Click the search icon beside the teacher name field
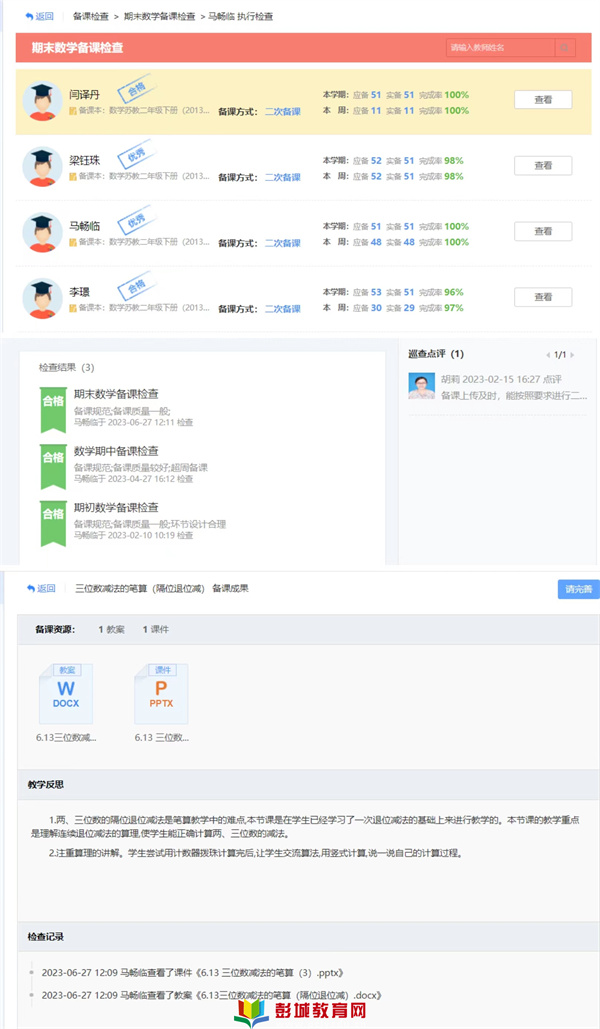This screenshot has height=1029, width=600. 565,47
